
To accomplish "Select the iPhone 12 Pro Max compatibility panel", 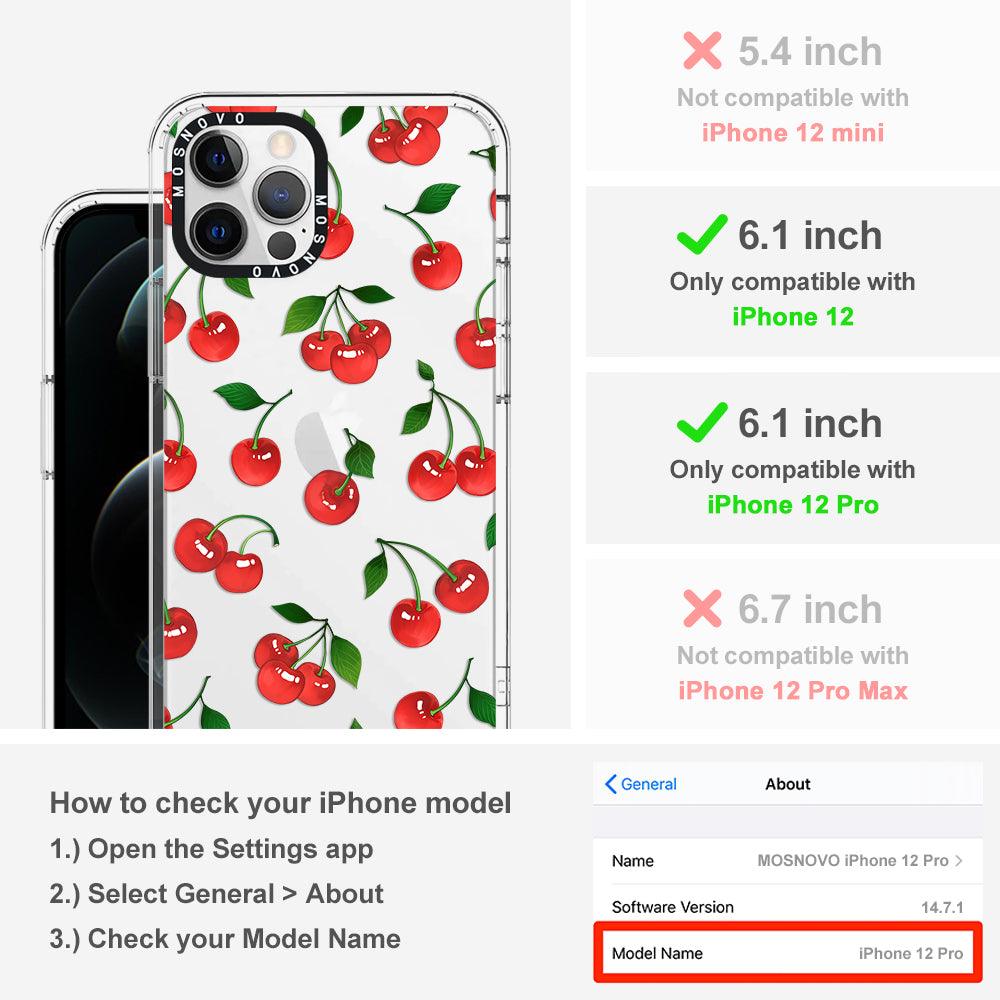I will coord(793,644).
